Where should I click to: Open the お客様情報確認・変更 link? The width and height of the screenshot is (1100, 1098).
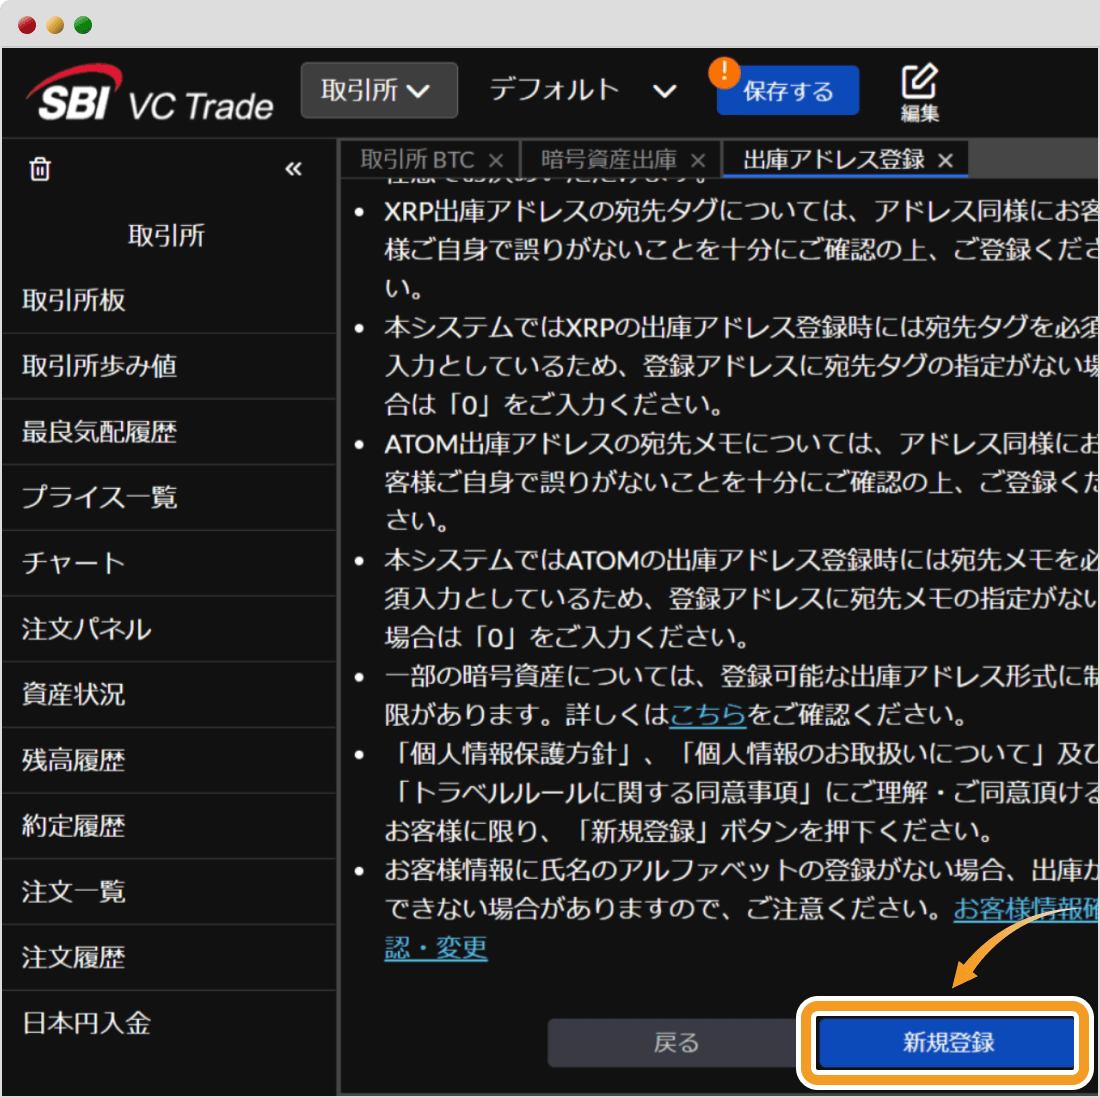point(1025,909)
